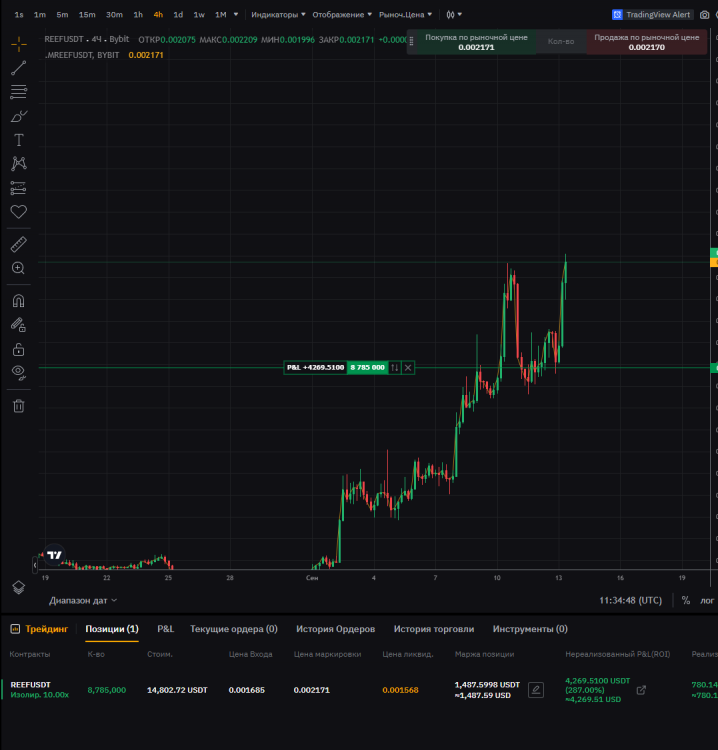The image size is (718, 750).
Task: Select the brush drawing tool
Action: (x=18, y=116)
